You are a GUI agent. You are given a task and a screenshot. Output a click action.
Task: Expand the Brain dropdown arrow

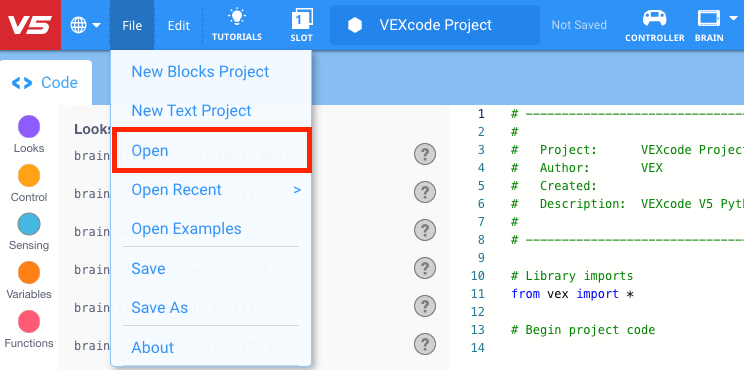coord(733,19)
